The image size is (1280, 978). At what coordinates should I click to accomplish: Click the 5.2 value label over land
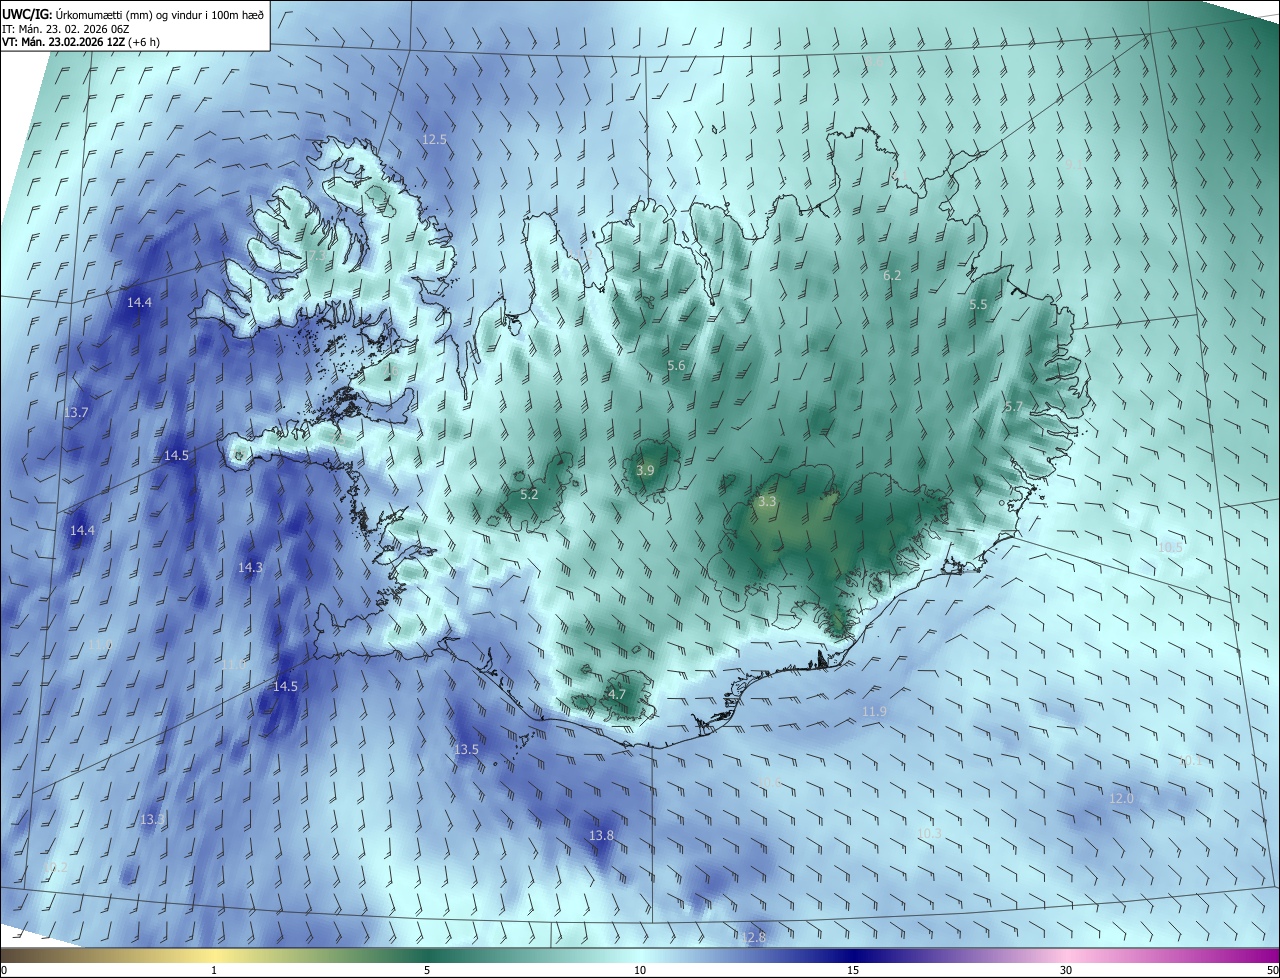529,494
